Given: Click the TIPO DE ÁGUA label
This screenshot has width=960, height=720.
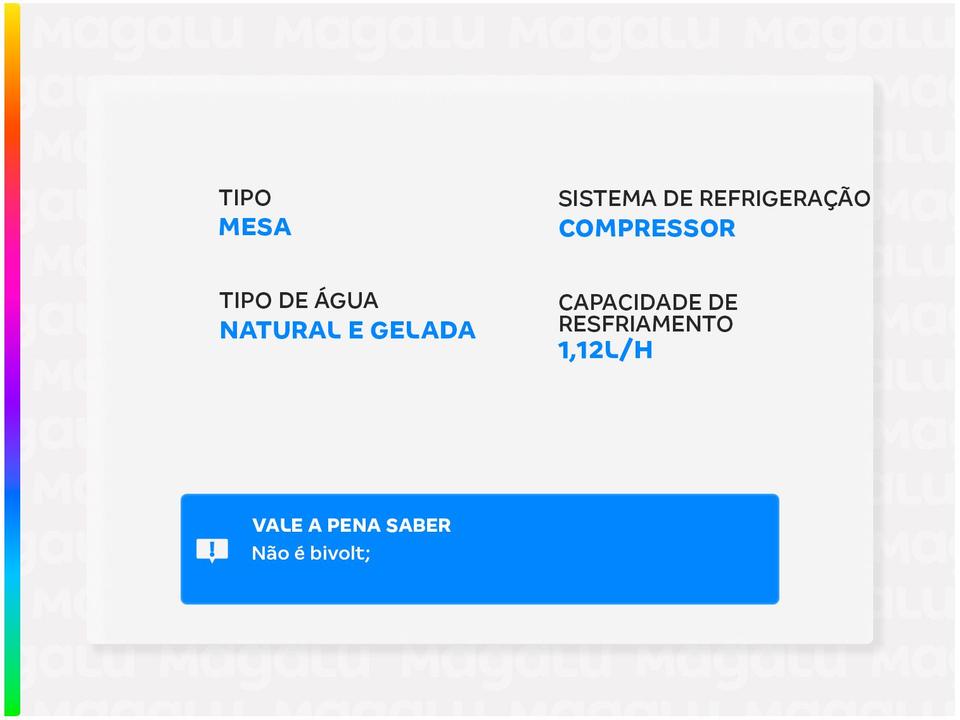Looking at the screenshot, I should coord(298,300).
